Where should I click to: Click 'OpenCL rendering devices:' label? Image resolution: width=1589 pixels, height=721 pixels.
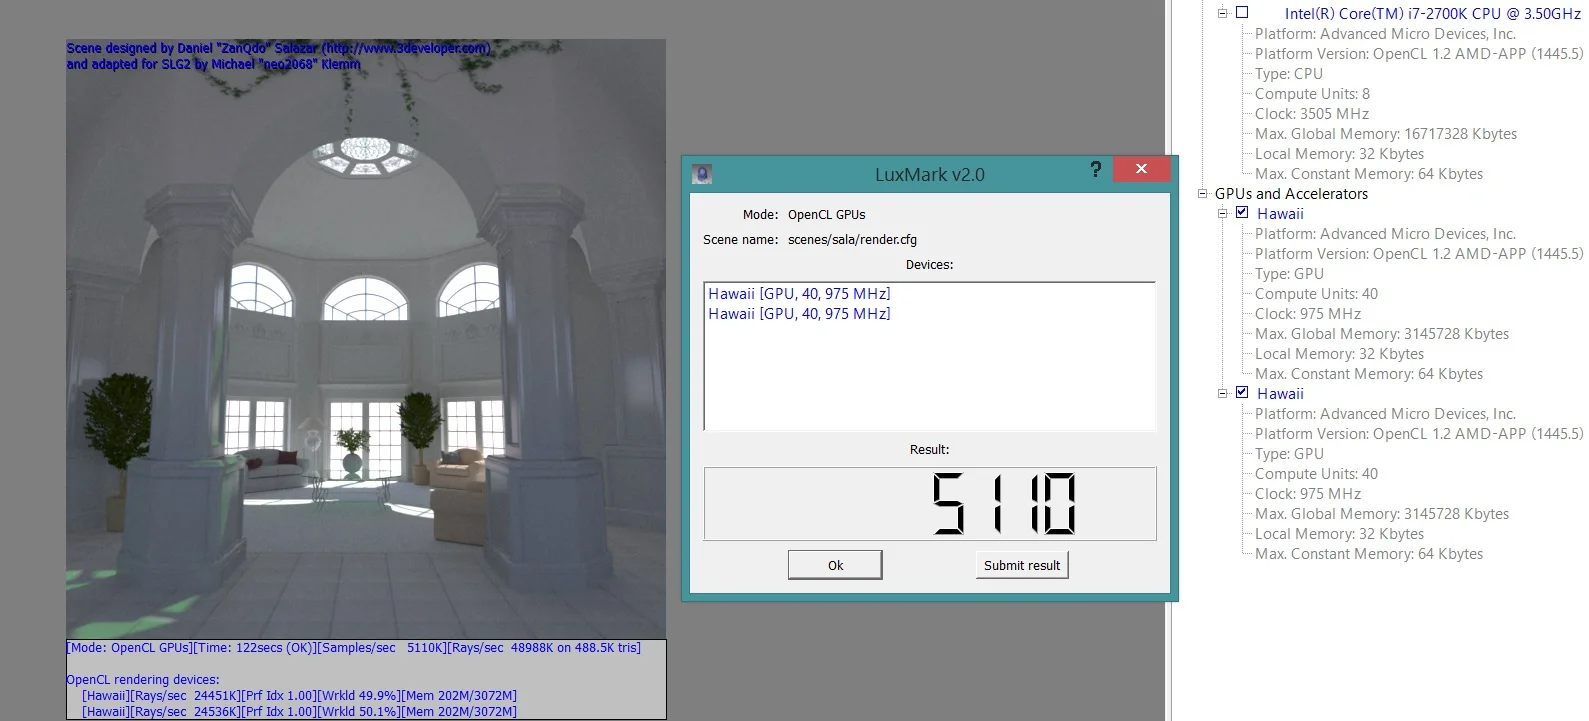point(143,679)
